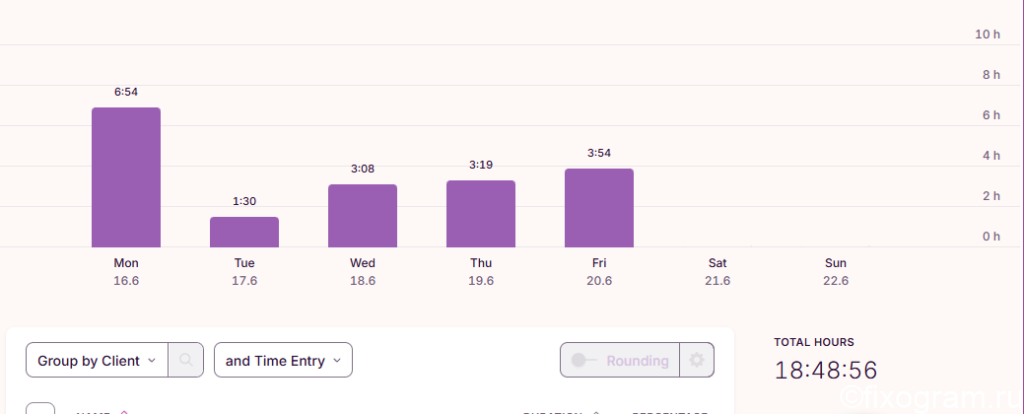The width and height of the screenshot is (1024, 414).
Task: Select the Monday 6:54 bar
Action: [126, 177]
